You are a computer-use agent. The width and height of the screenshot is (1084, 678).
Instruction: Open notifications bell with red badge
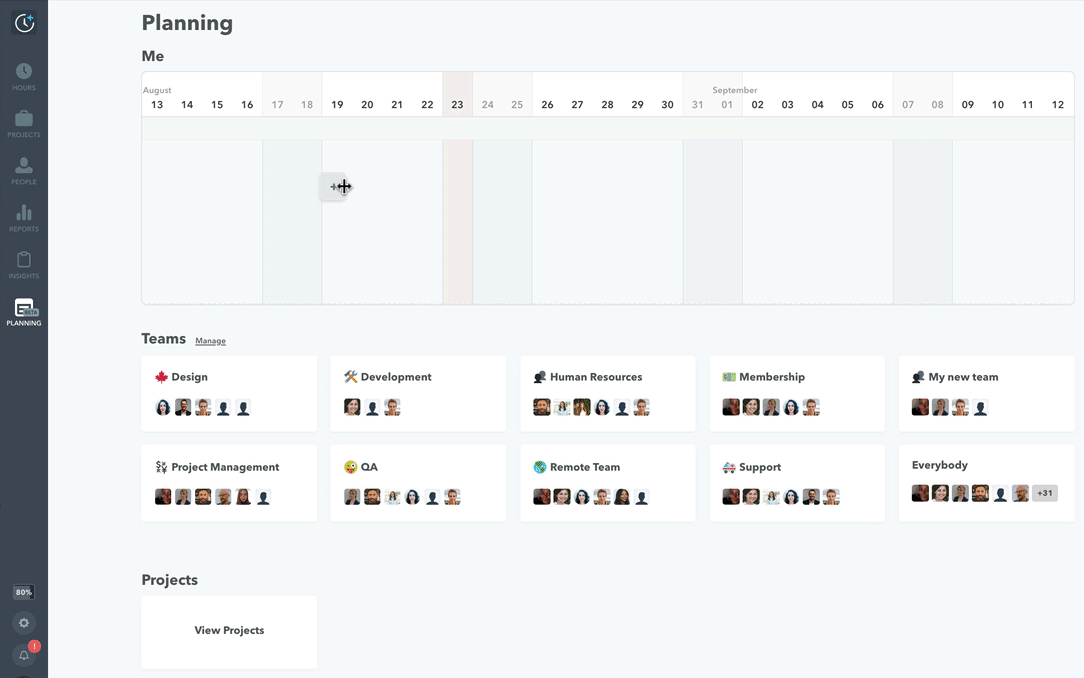pos(24,655)
